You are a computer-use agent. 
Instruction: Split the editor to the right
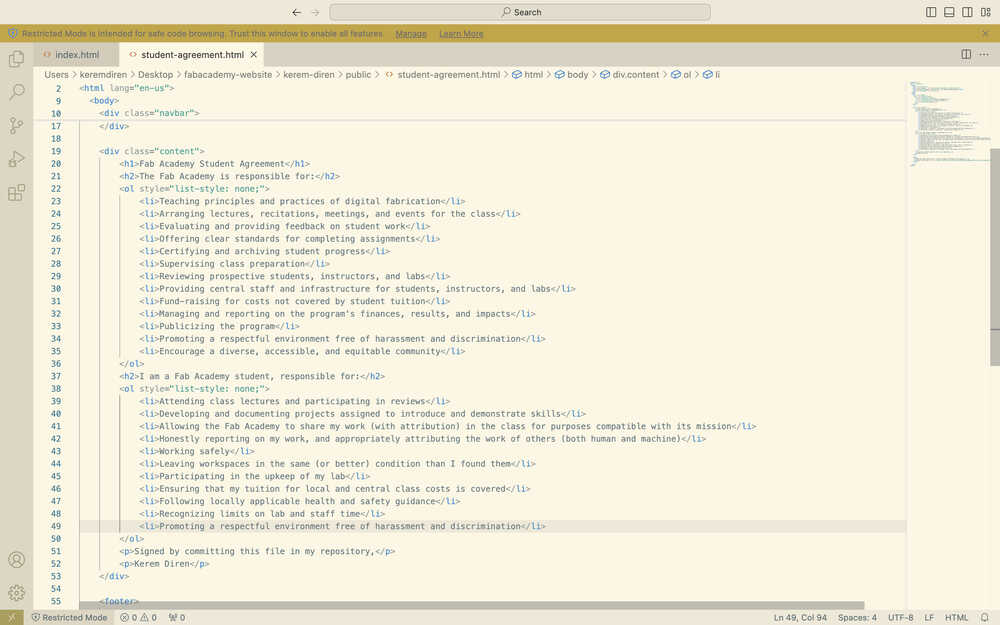coord(966,55)
